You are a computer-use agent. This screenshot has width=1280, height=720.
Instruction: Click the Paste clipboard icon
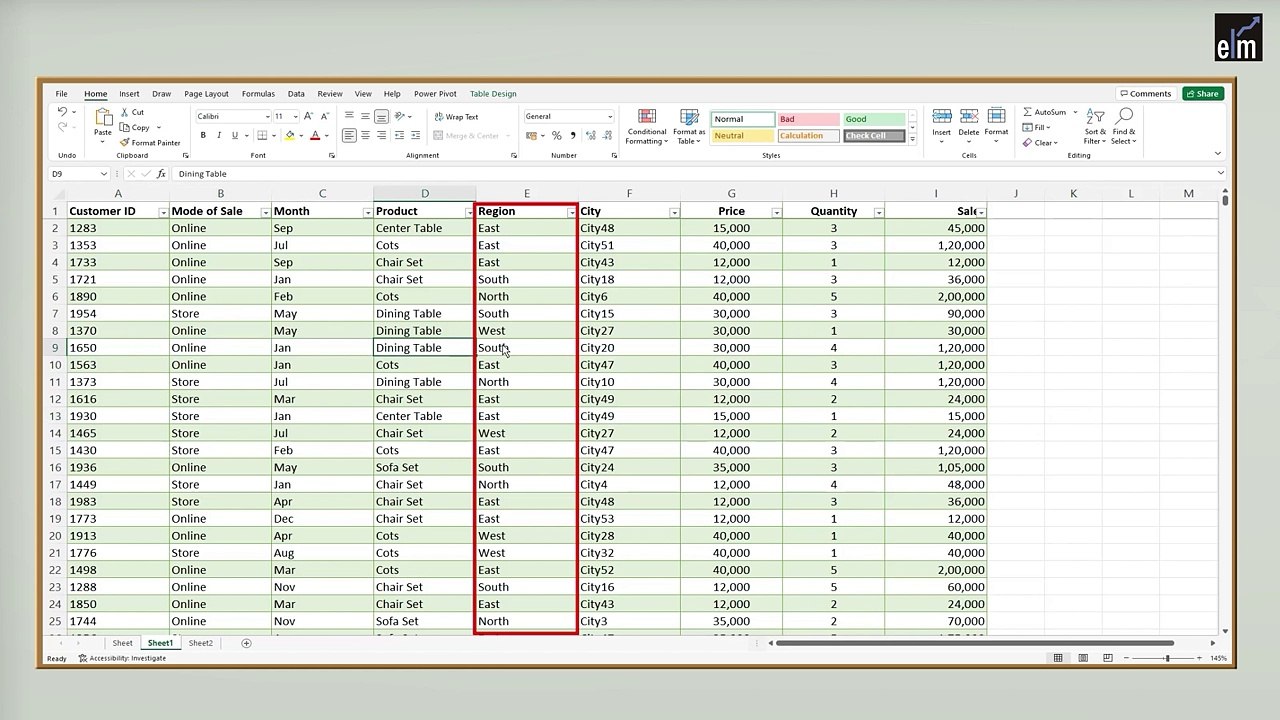(x=103, y=117)
